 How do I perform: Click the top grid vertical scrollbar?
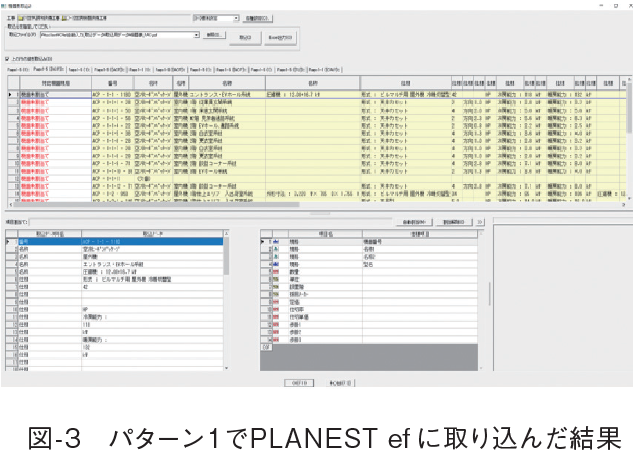629,107
